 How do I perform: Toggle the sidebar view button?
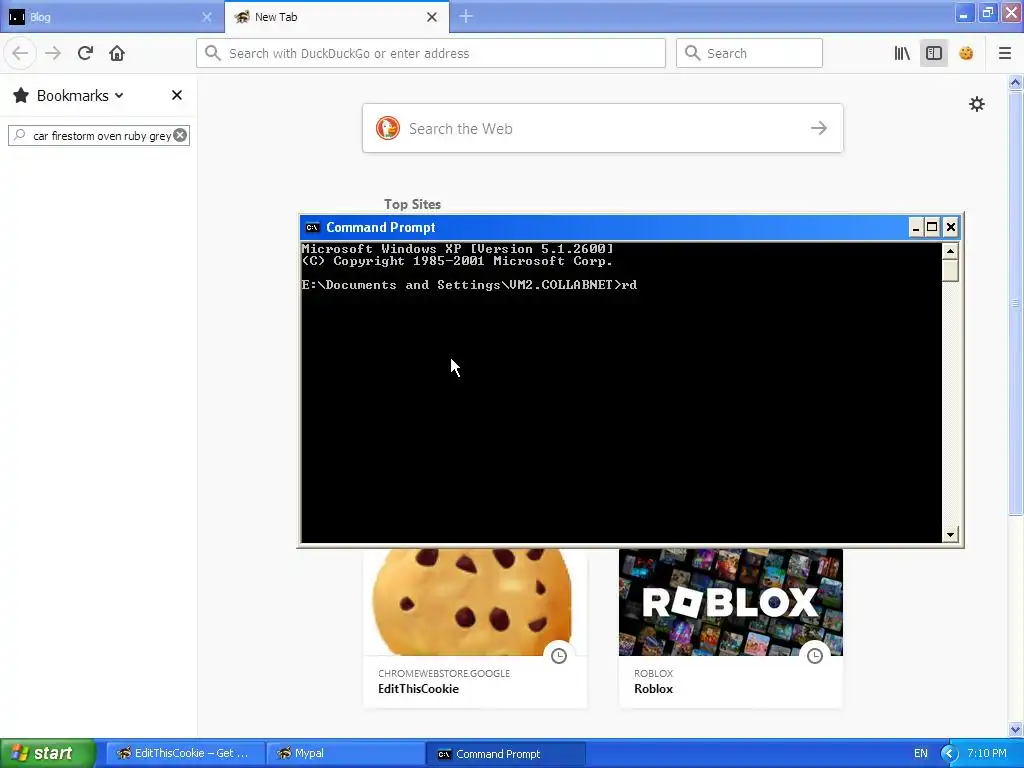coord(934,53)
